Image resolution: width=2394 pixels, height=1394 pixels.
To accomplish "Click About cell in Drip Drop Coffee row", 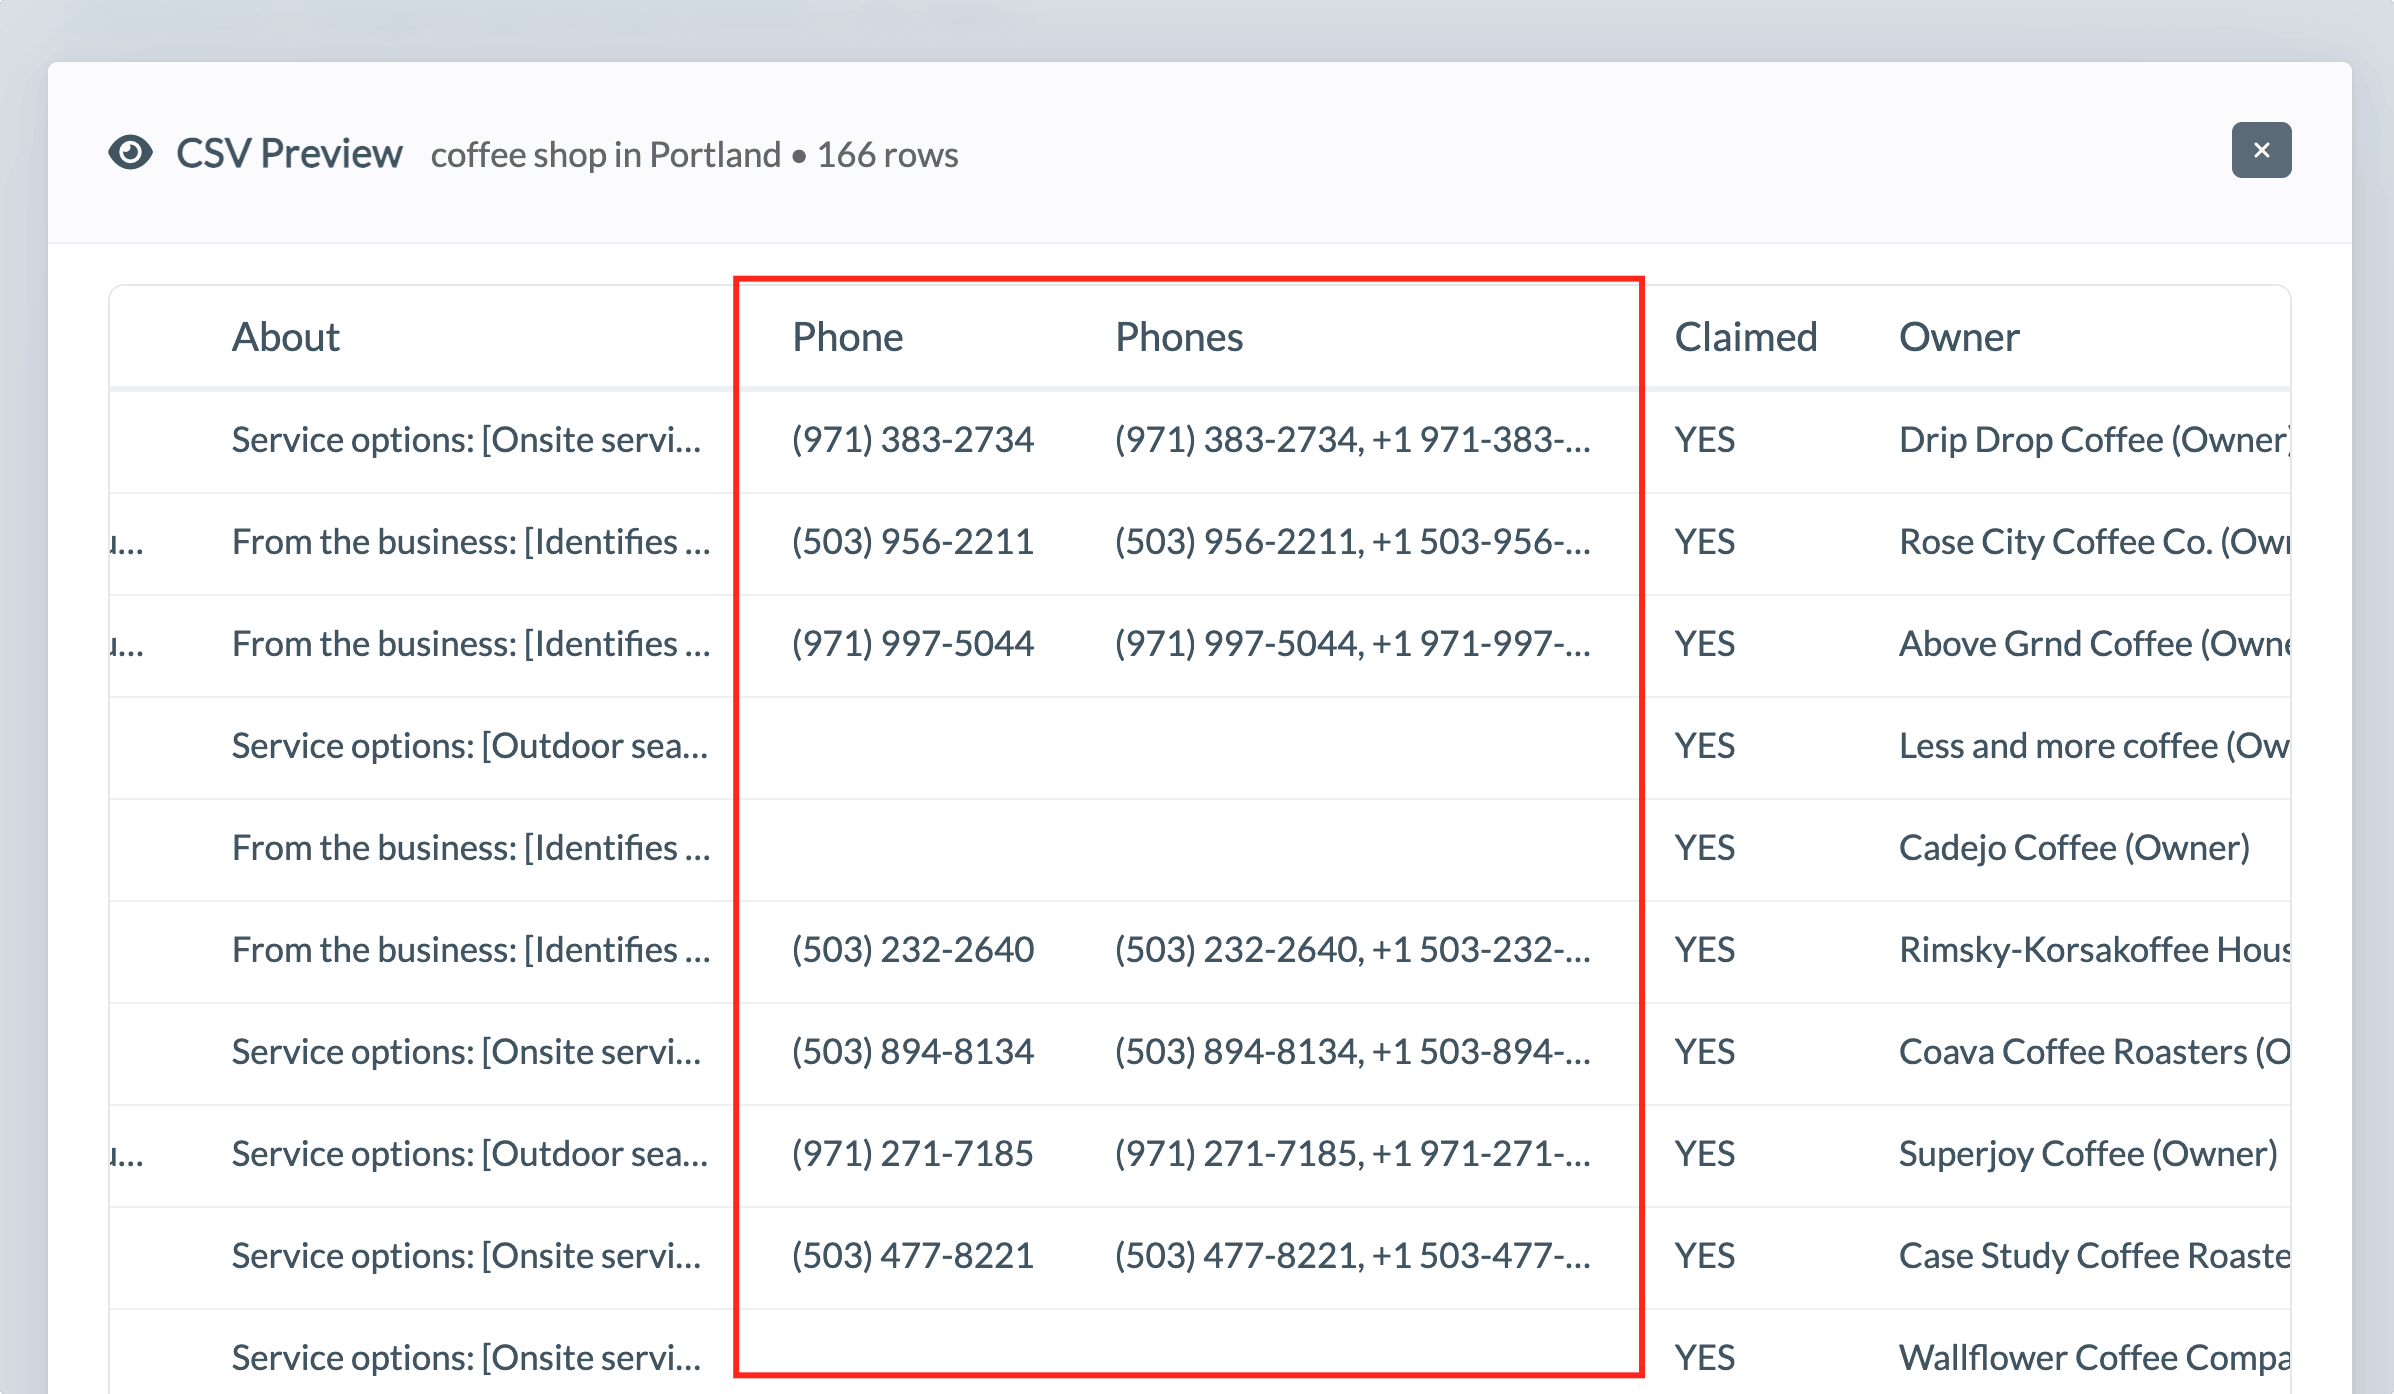I will click(466, 440).
